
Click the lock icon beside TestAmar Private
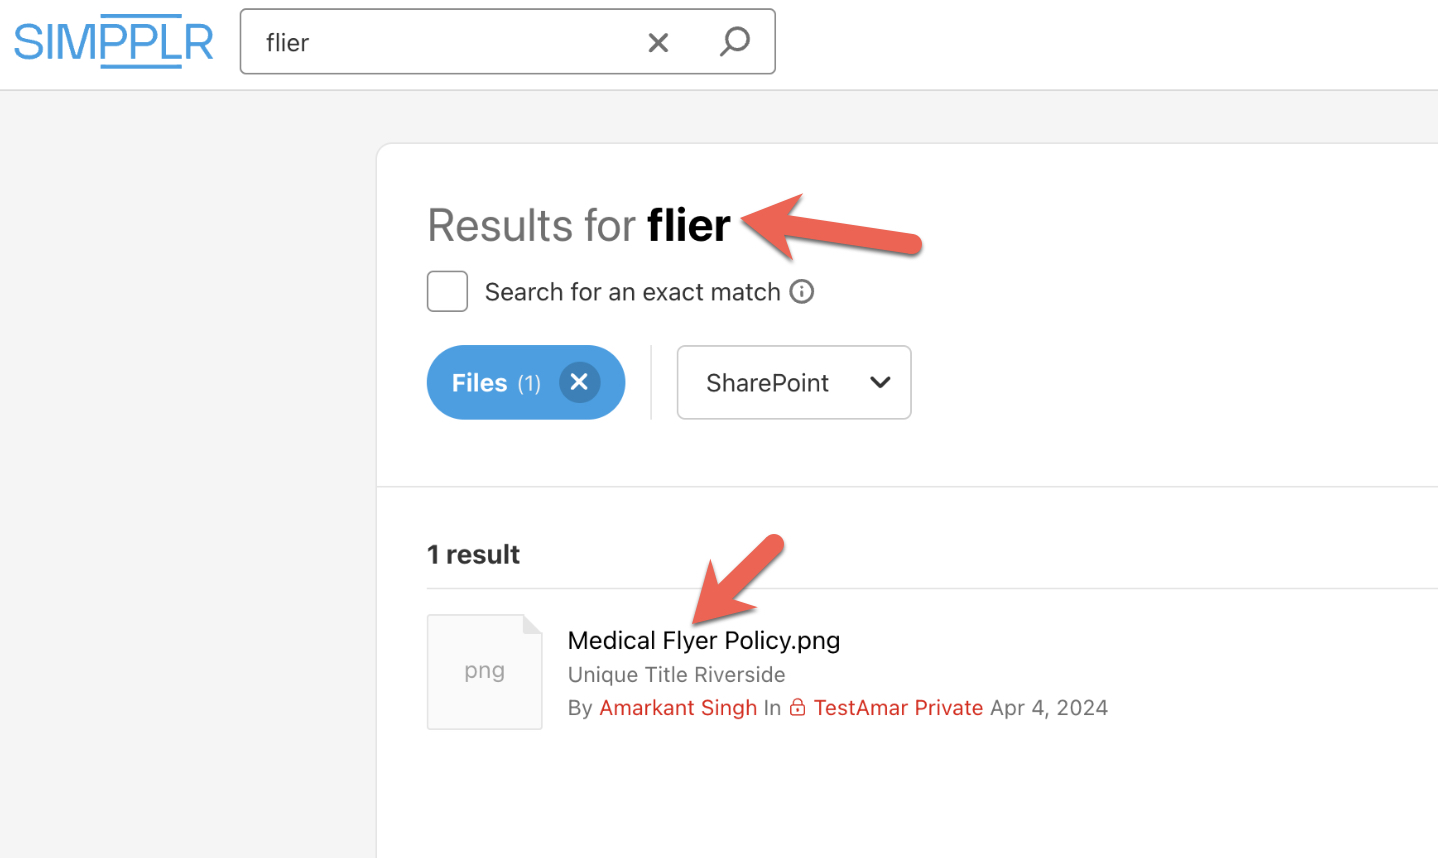point(797,707)
